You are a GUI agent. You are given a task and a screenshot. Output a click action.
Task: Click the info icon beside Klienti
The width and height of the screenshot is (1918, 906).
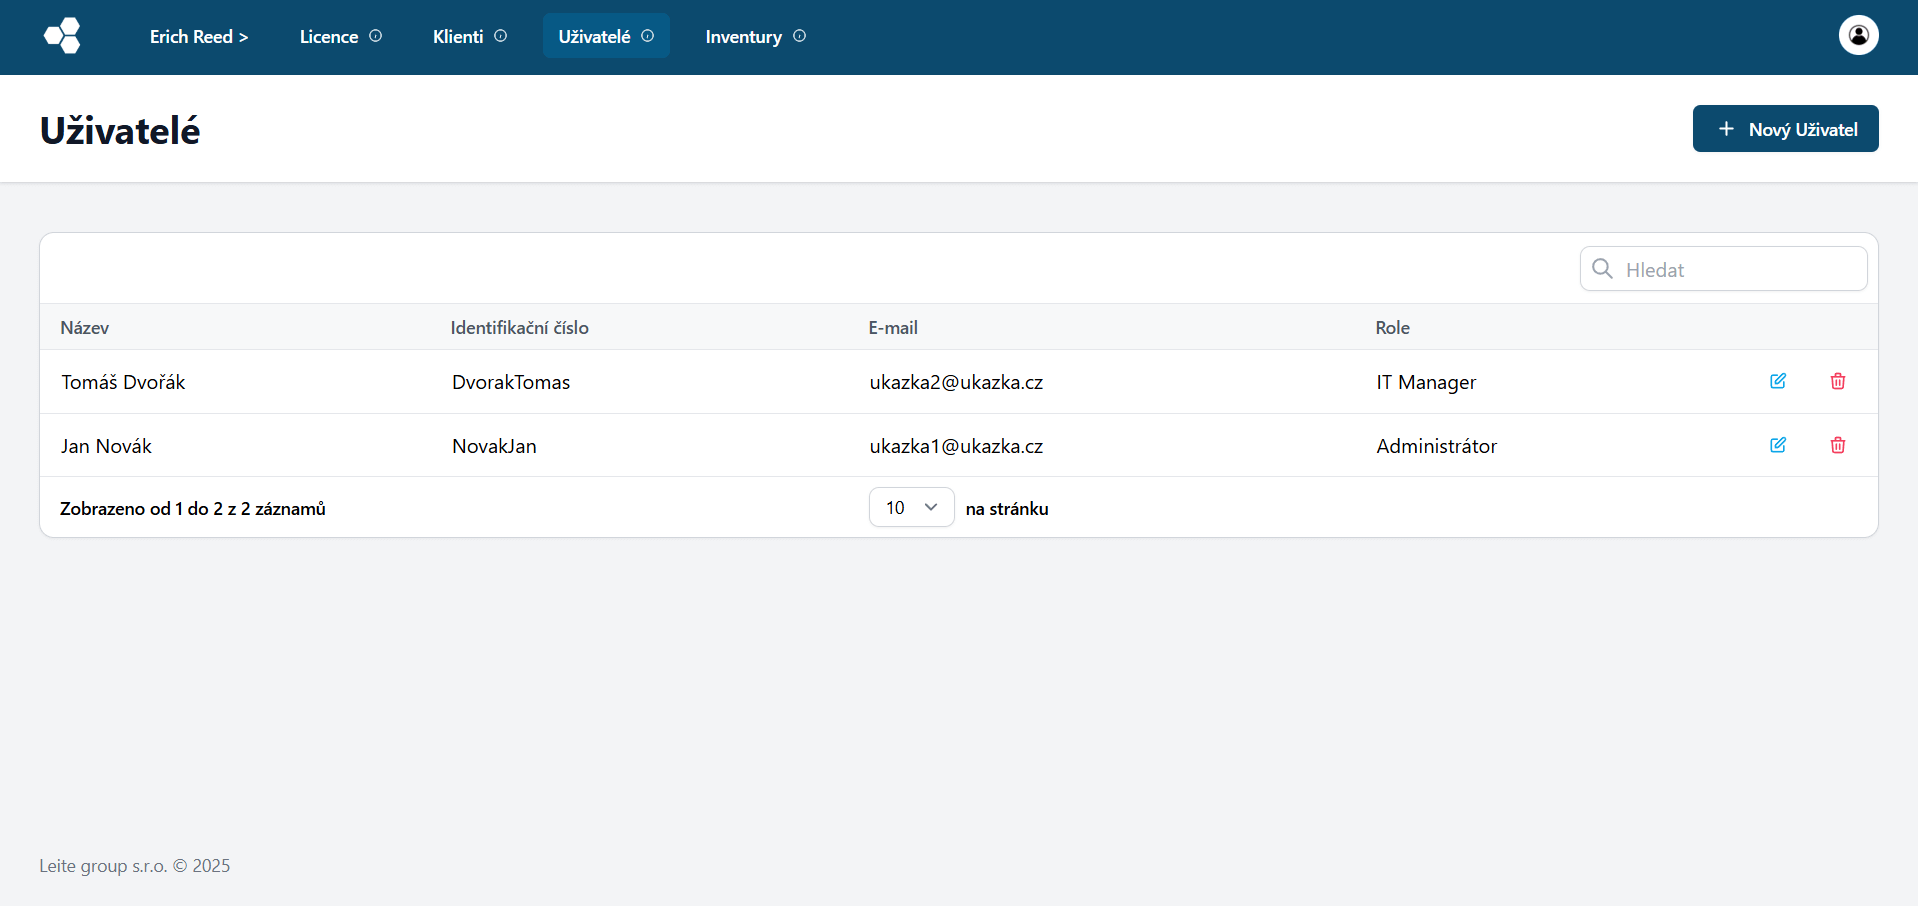tap(501, 36)
